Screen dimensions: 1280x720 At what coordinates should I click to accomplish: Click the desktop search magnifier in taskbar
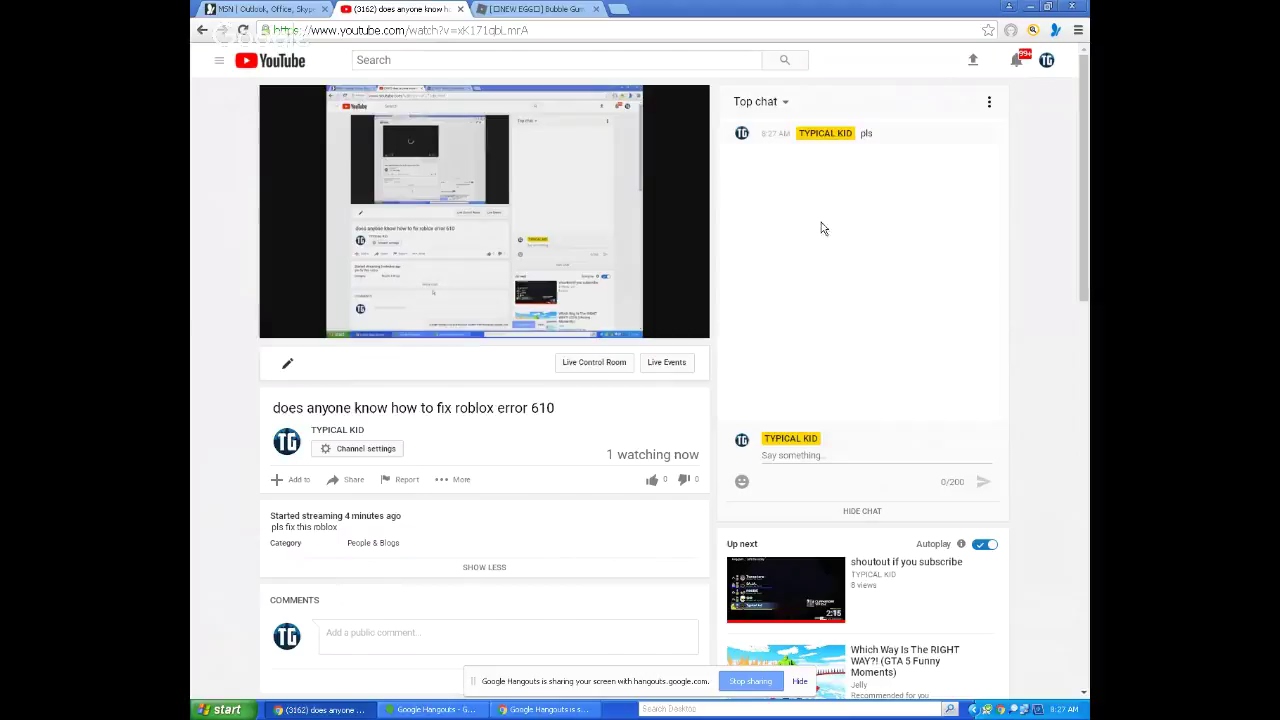coord(949,709)
